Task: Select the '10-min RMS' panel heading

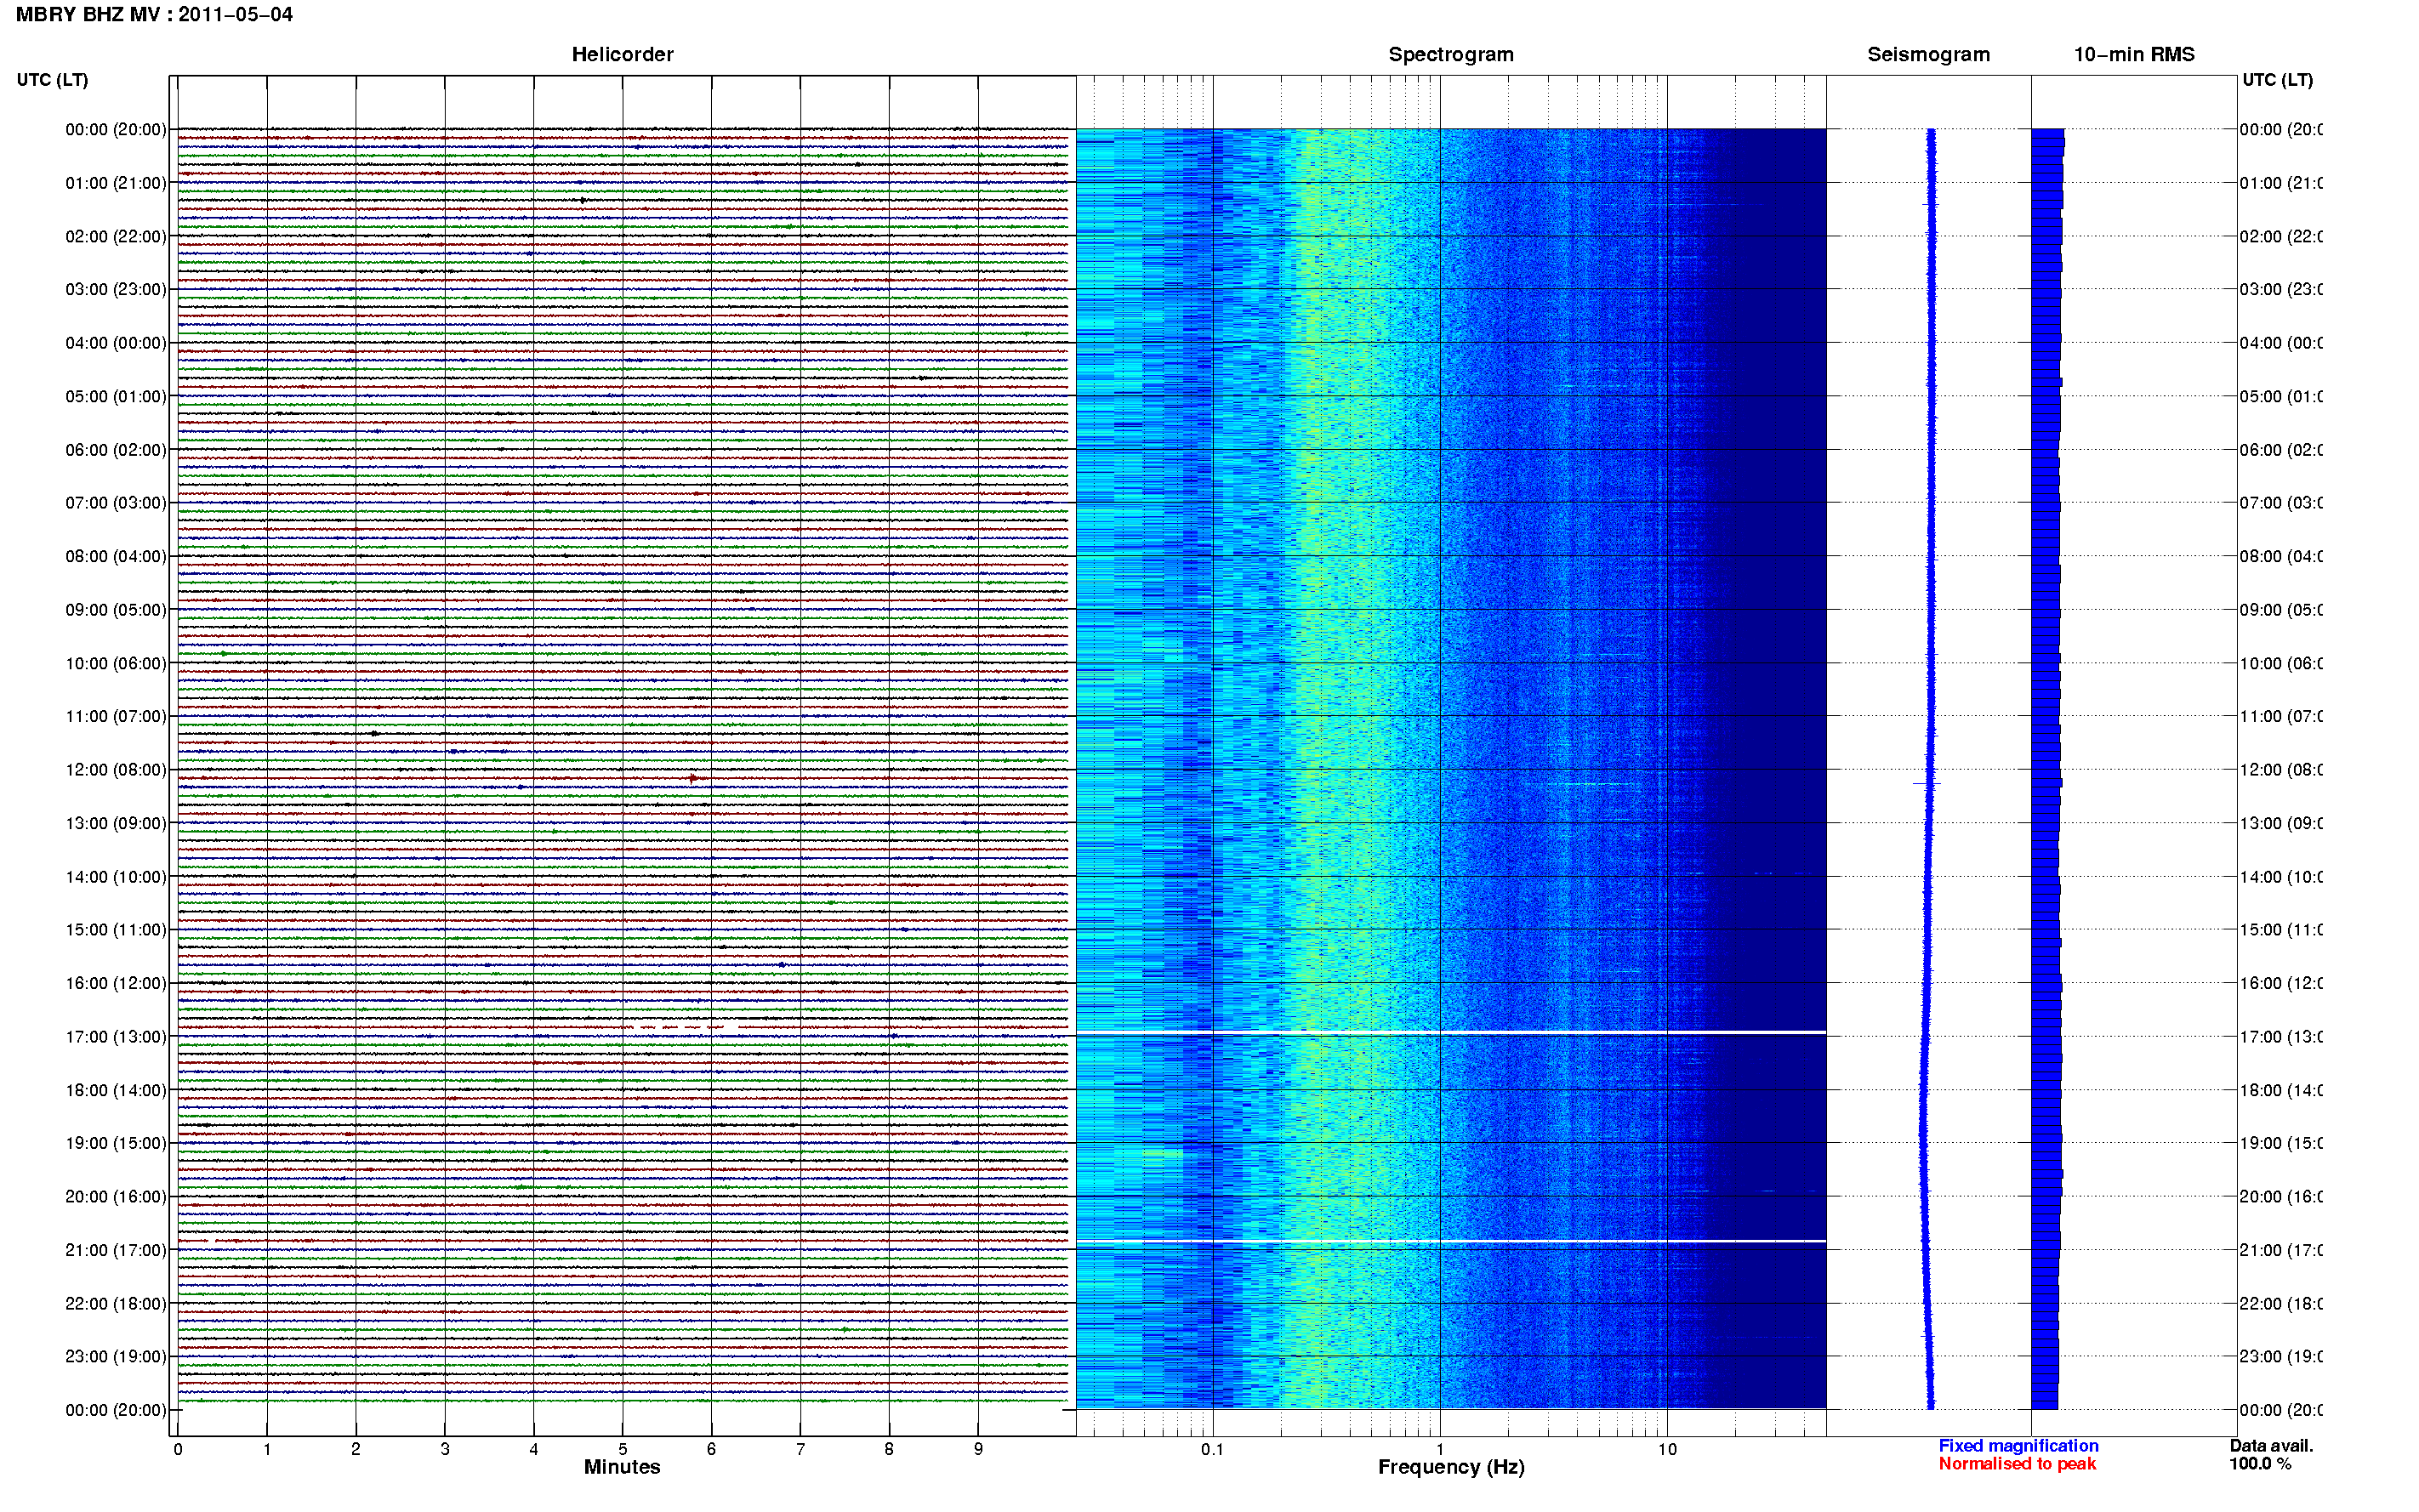Action: point(2134,55)
